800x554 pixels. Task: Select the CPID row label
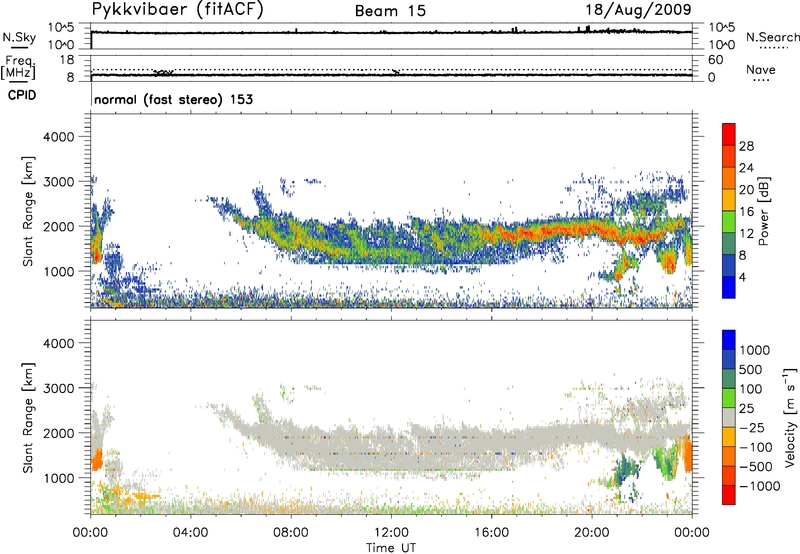(x=22, y=95)
